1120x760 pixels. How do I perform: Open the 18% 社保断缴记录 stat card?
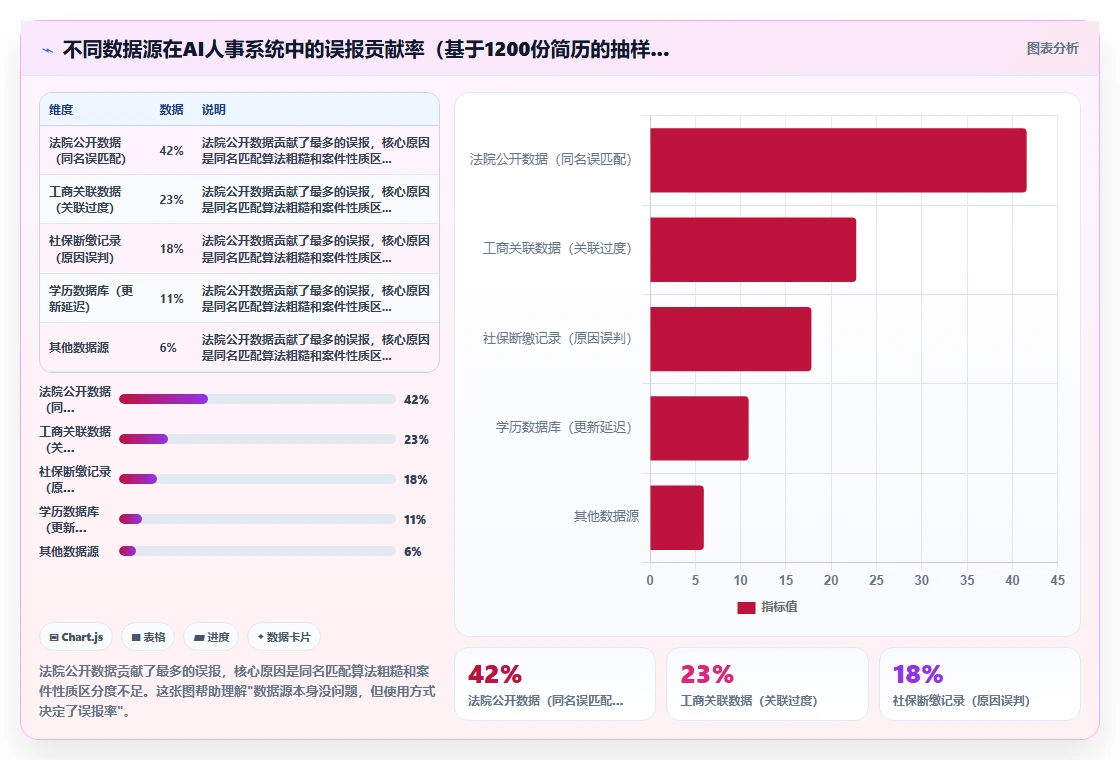(979, 684)
